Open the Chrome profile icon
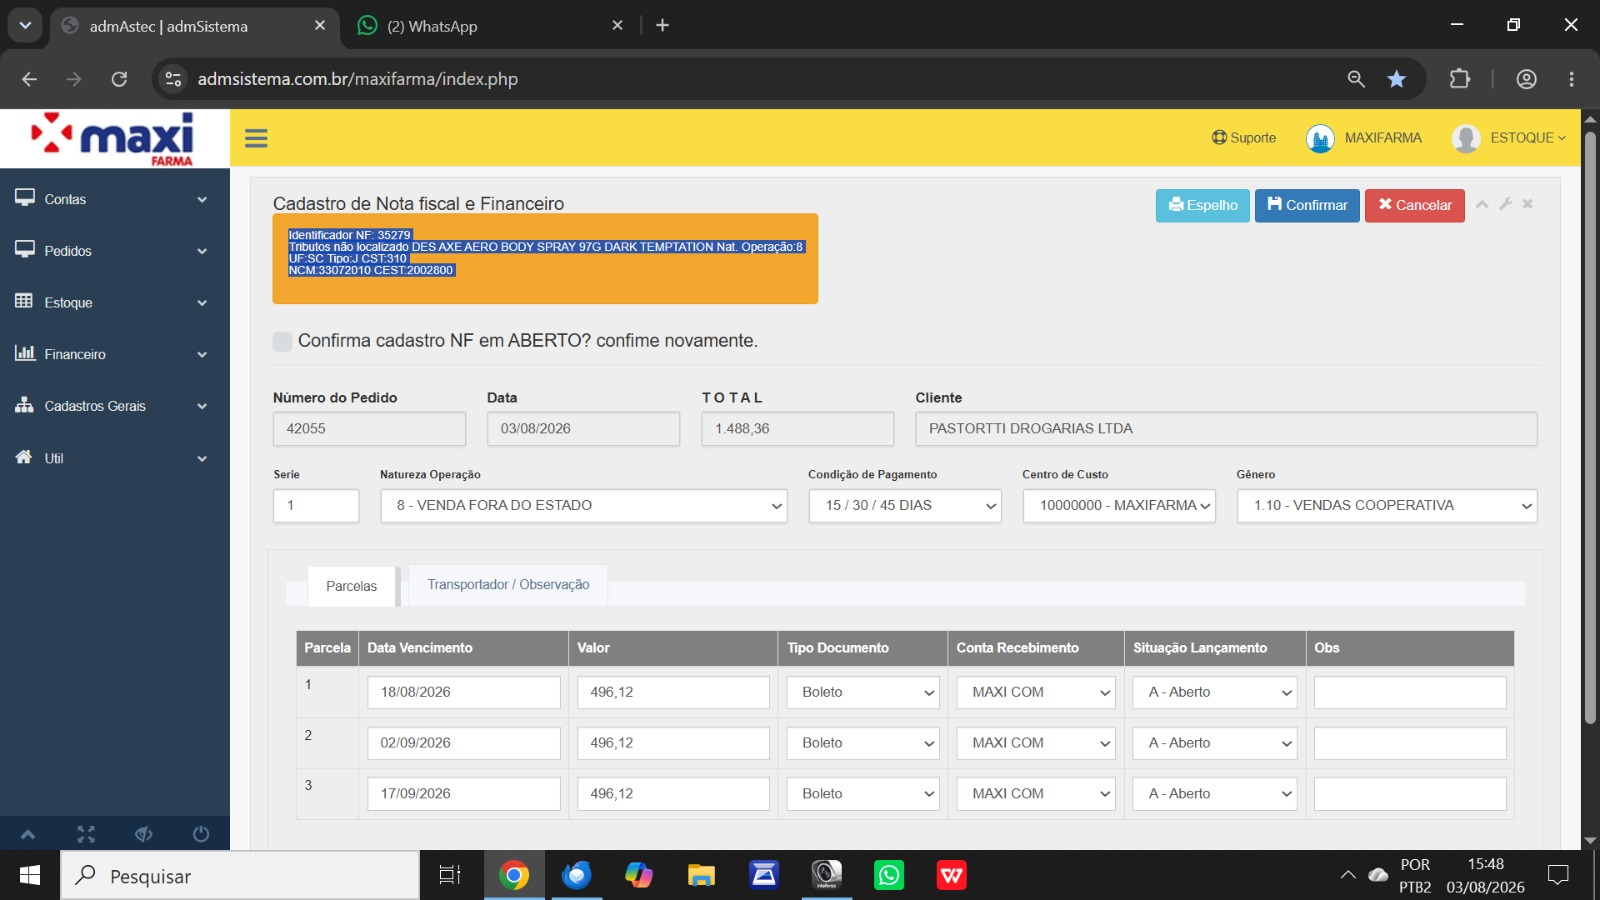The width and height of the screenshot is (1600, 900). tap(1526, 79)
